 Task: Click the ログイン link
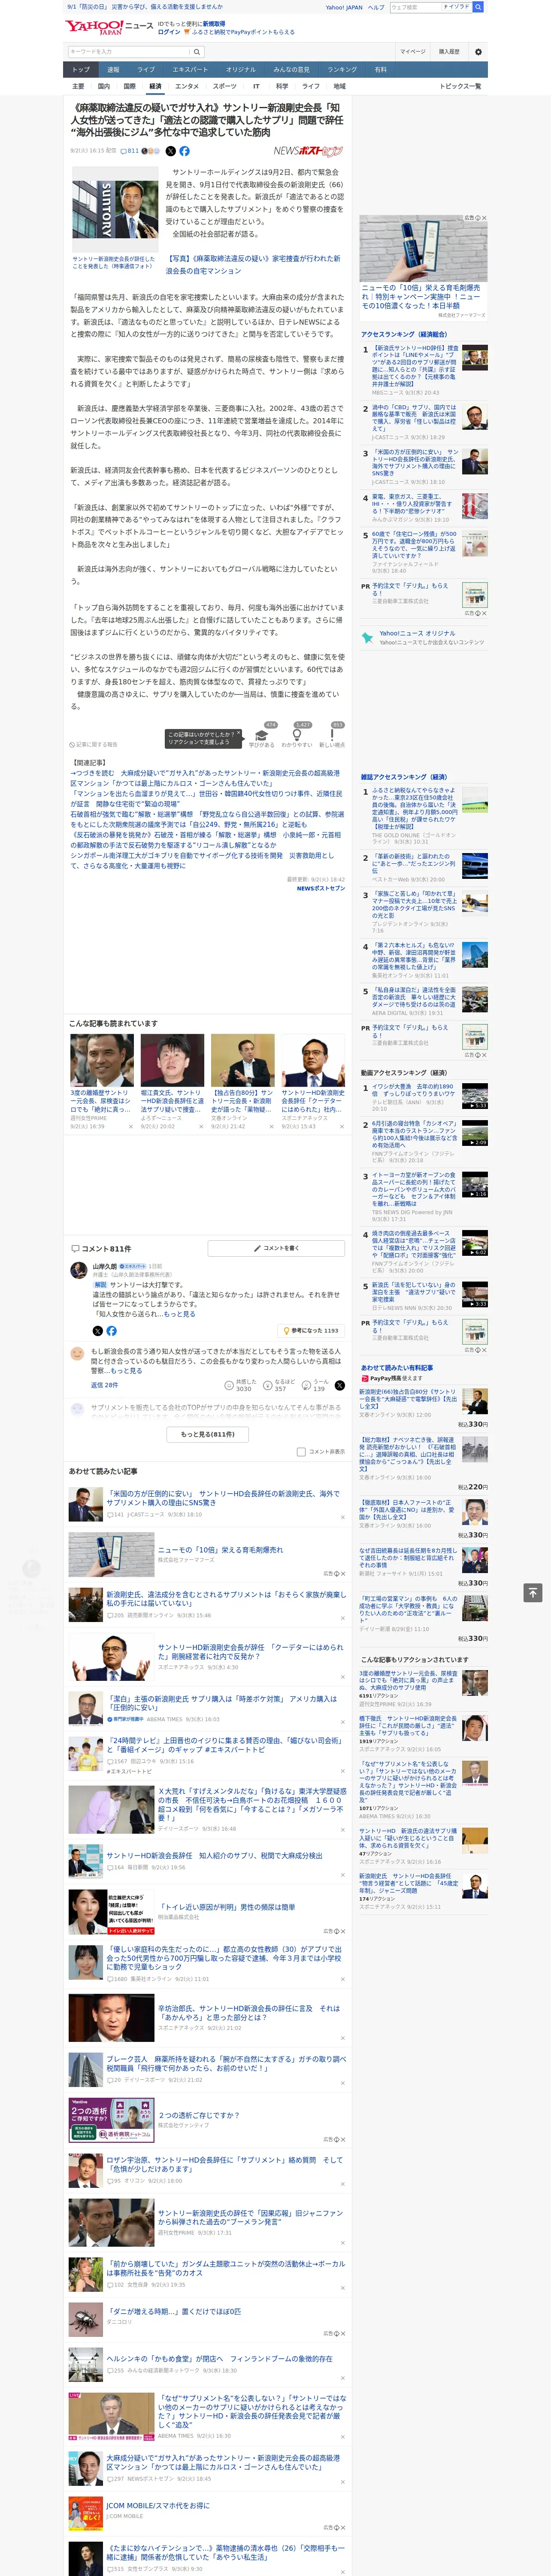pyautogui.click(x=169, y=32)
